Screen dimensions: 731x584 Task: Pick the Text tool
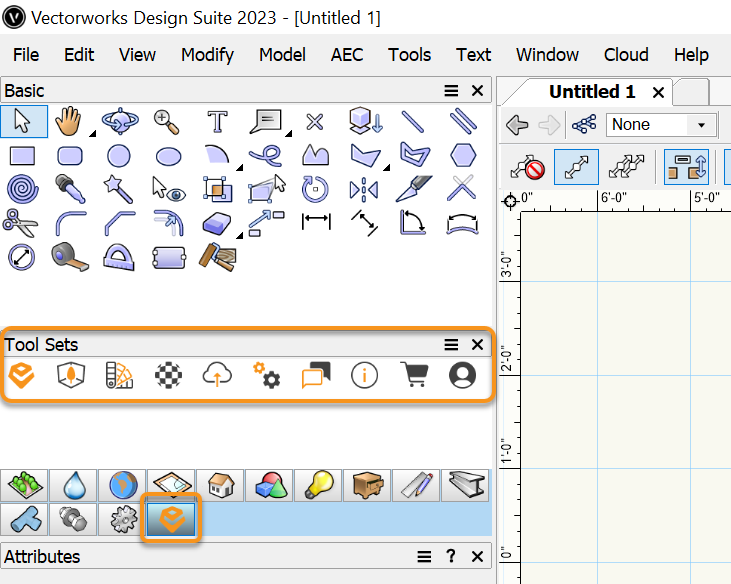217,122
